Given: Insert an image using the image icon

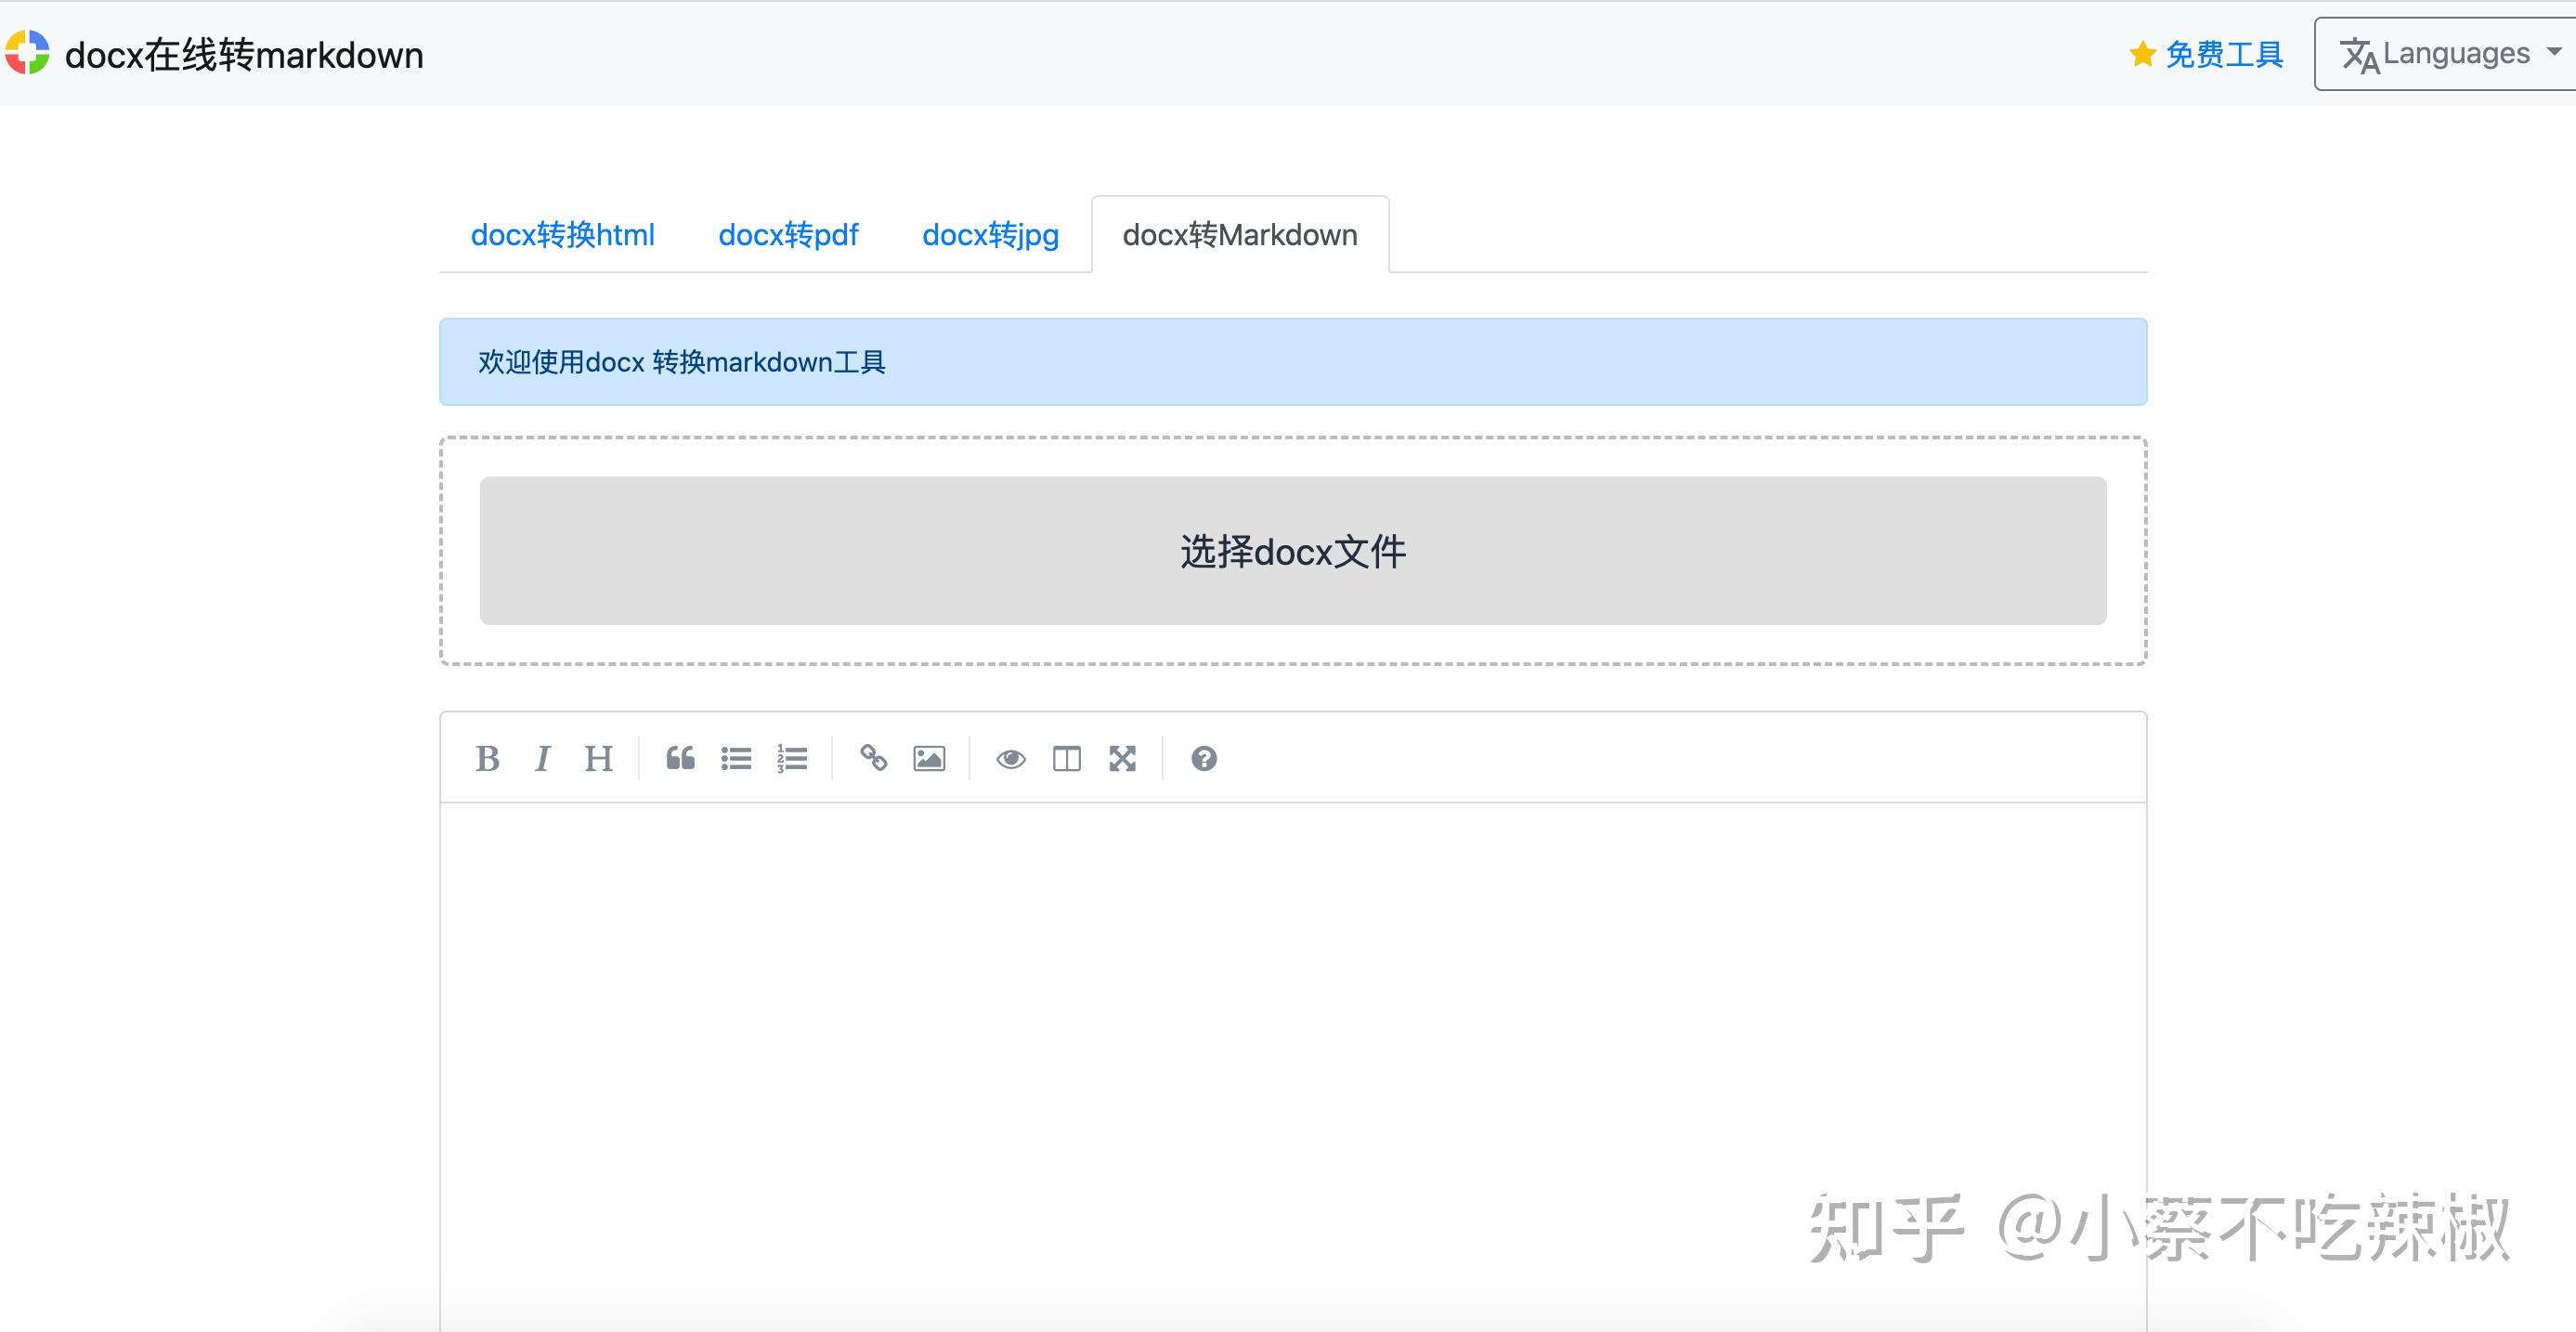Looking at the screenshot, I should pyautogui.click(x=928, y=758).
